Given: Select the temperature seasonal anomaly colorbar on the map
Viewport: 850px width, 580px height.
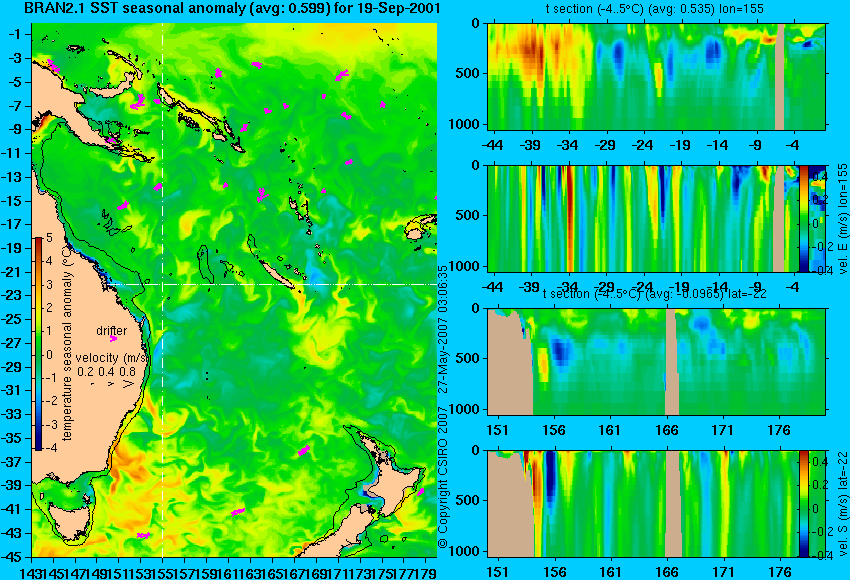Looking at the screenshot, I should [38, 344].
